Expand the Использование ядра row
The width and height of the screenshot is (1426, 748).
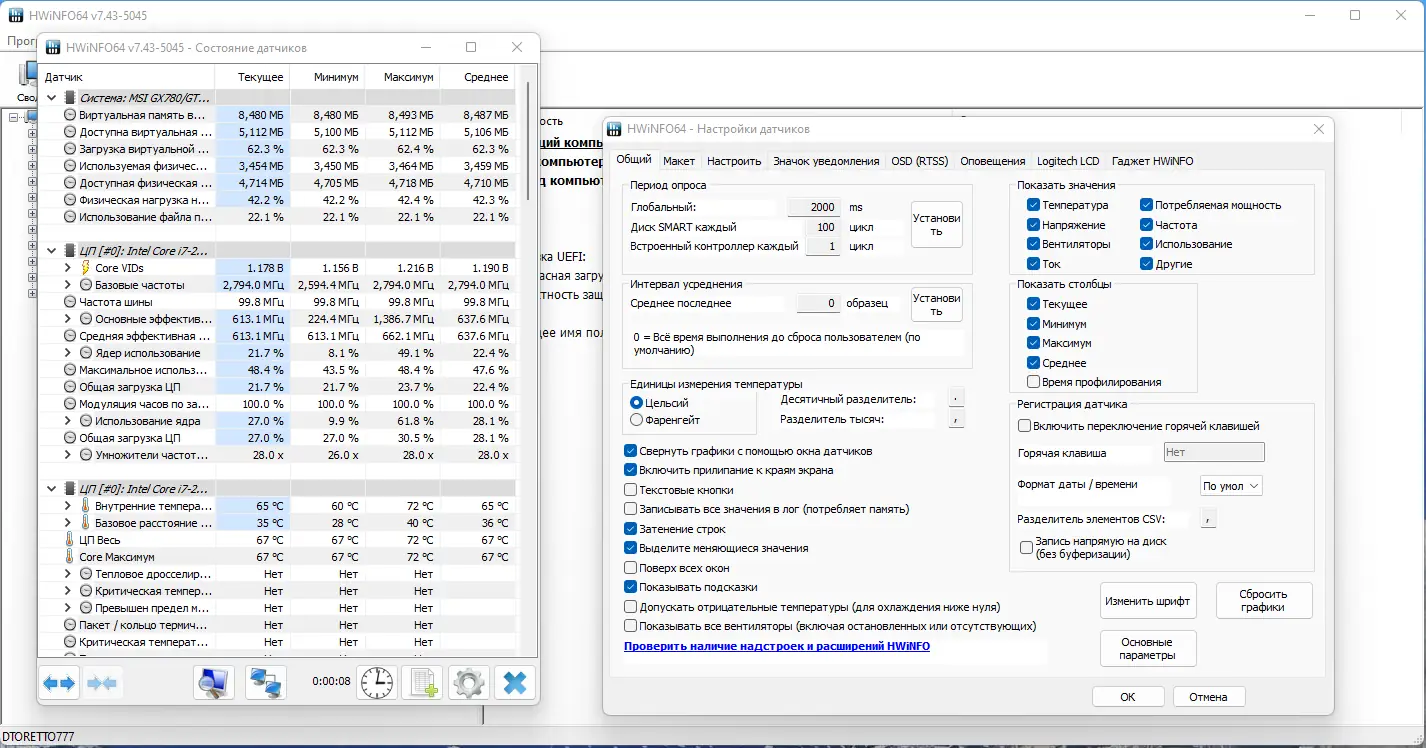(67, 421)
